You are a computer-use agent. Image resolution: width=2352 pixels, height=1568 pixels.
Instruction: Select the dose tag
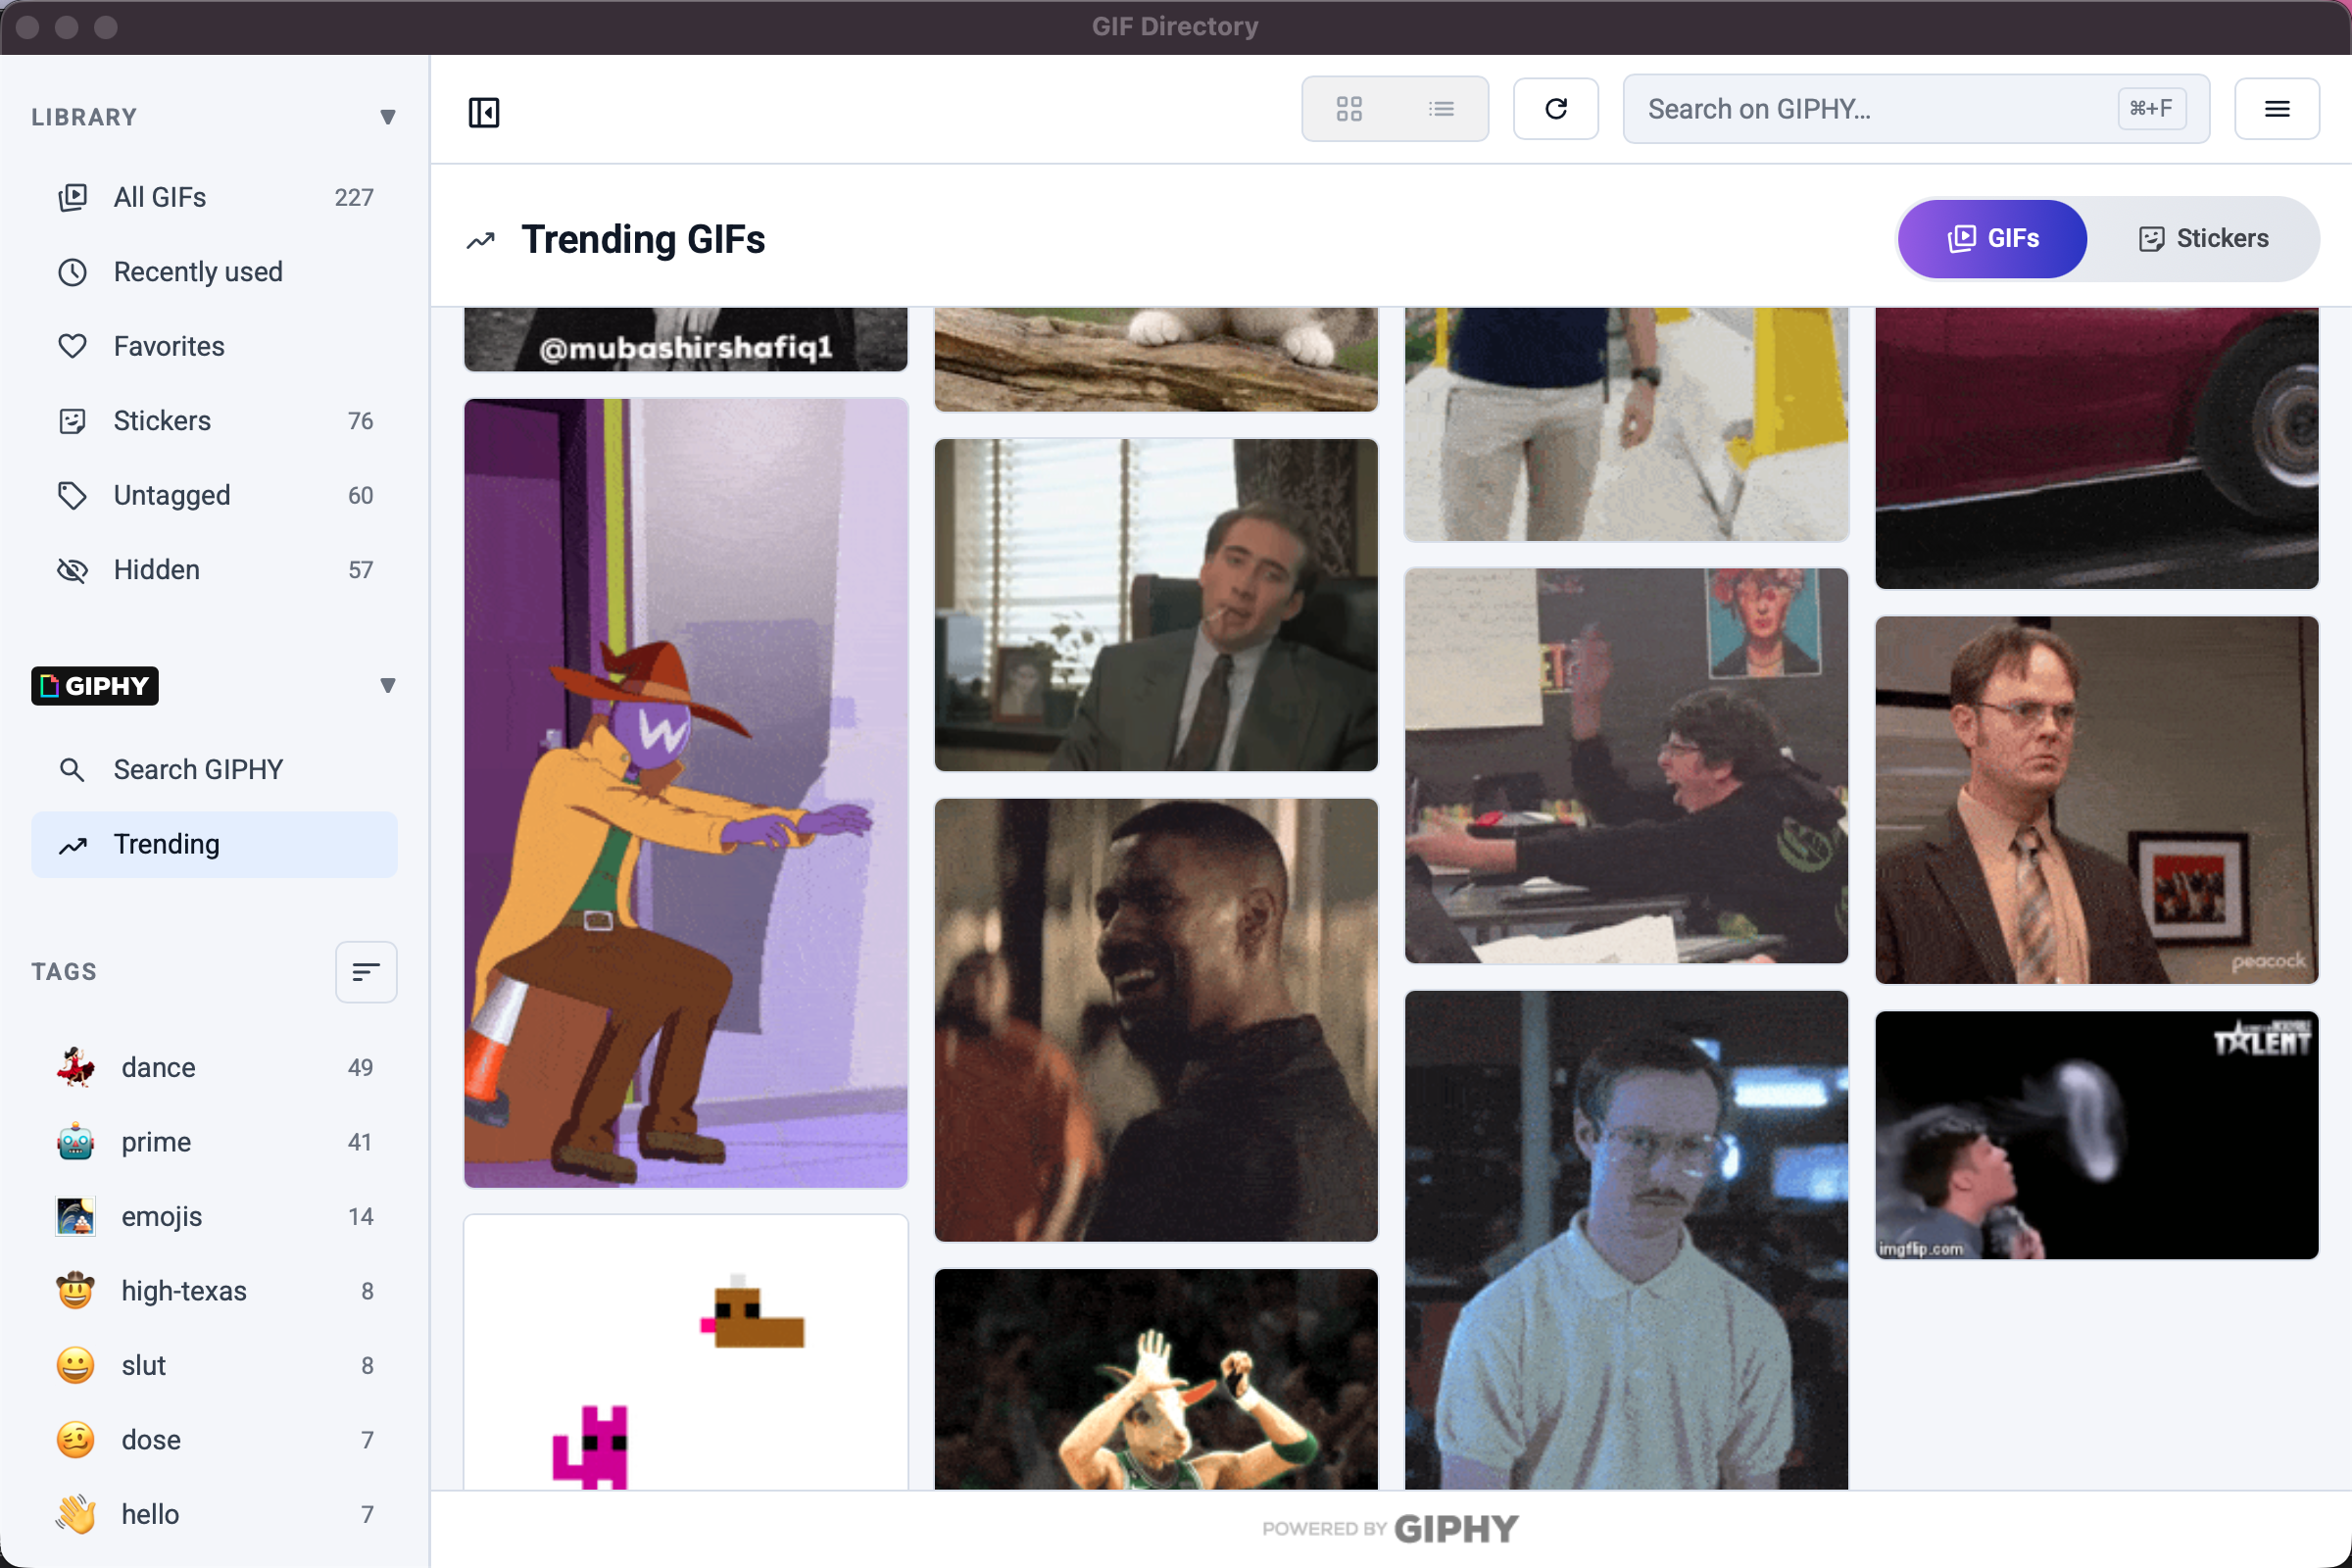click(x=215, y=1440)
